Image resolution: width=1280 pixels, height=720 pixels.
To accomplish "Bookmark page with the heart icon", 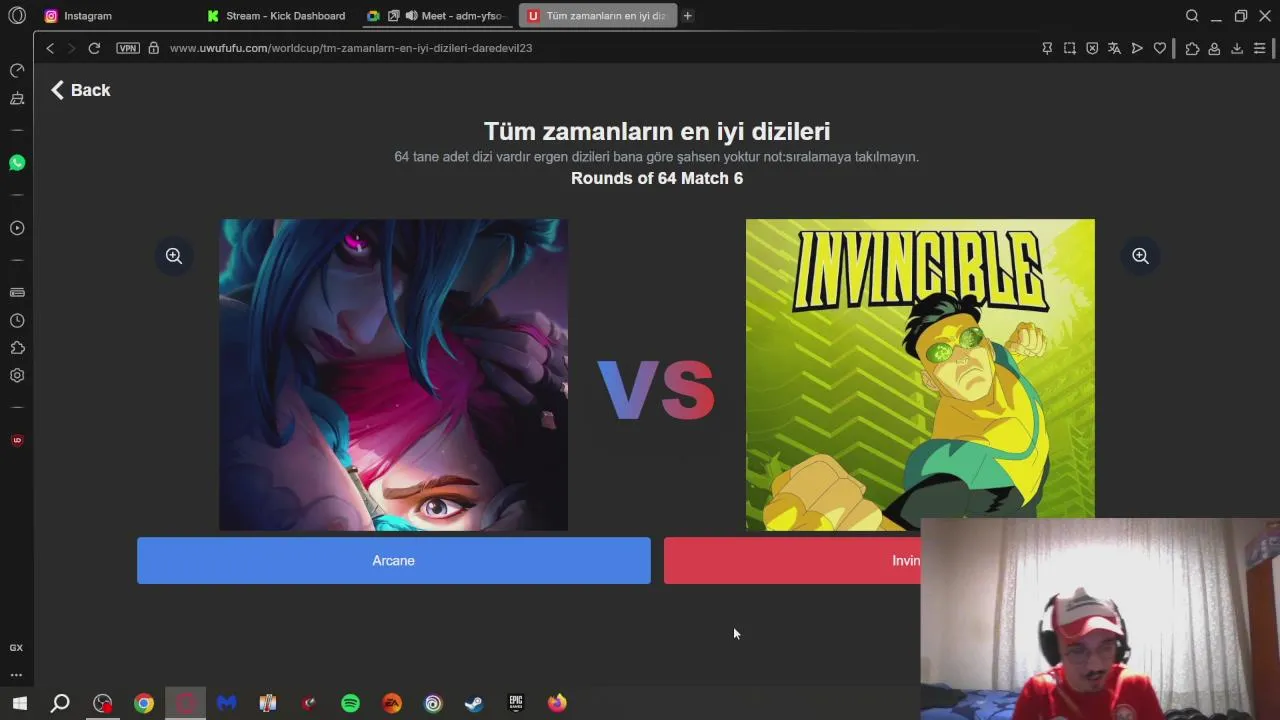I will [x=1160, y=48].
